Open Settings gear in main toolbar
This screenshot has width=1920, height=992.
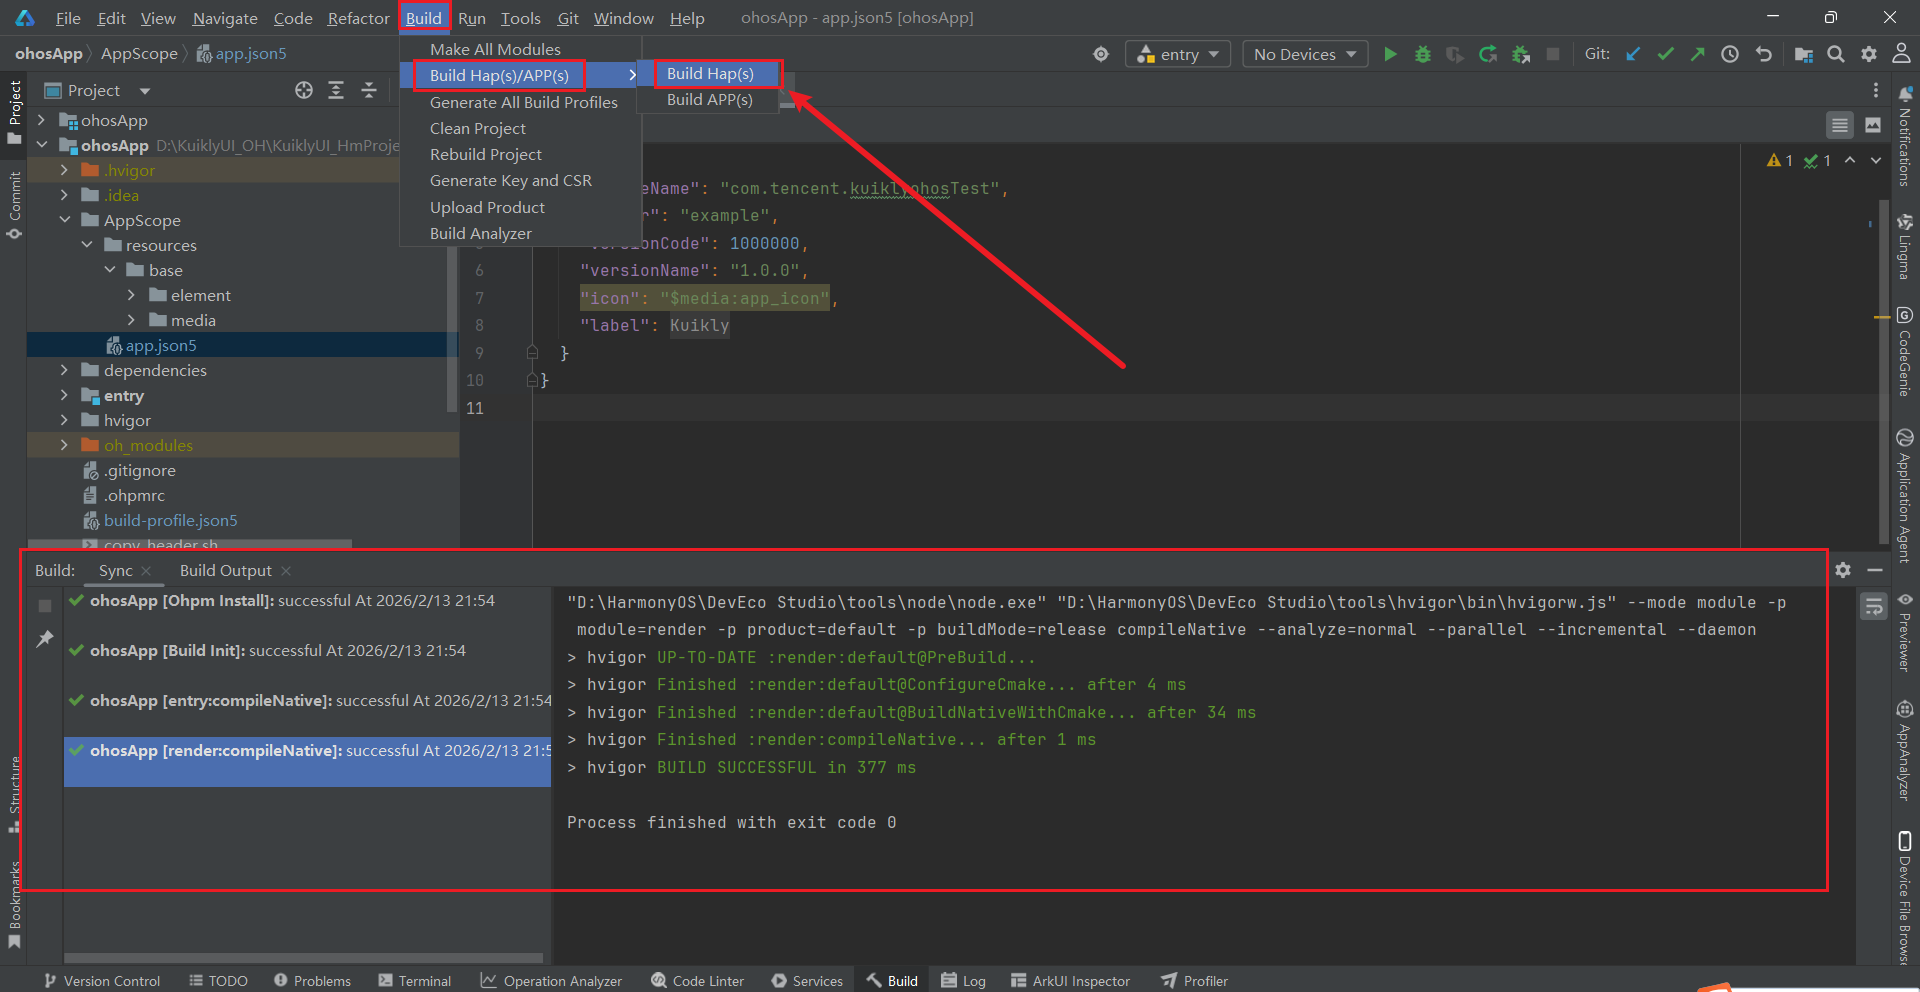pyautogui.click(x=1869, y=54)
